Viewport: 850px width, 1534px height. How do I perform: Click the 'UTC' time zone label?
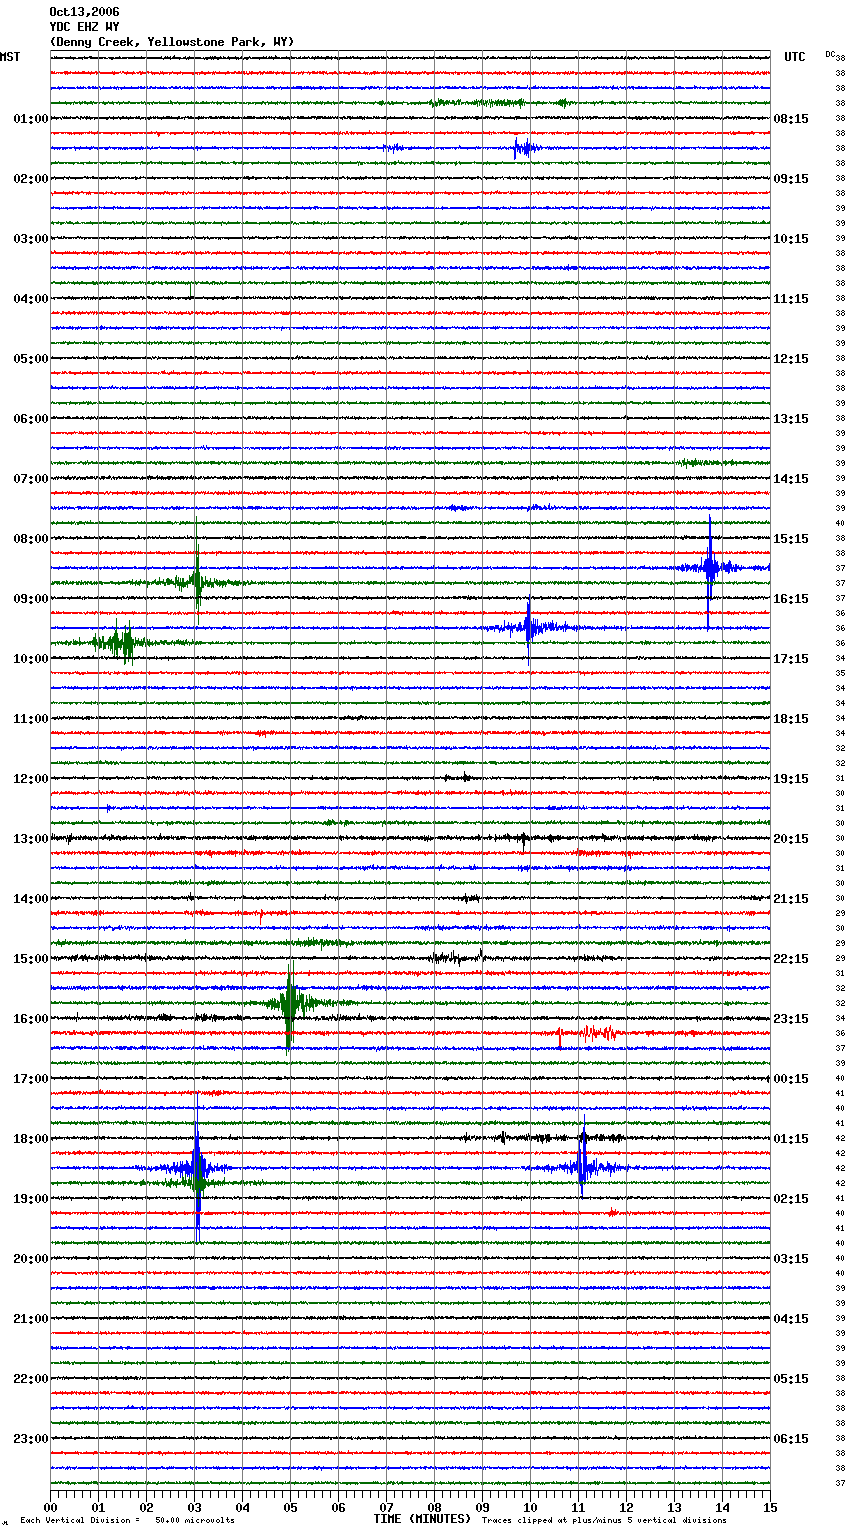(x=795, y=57)
